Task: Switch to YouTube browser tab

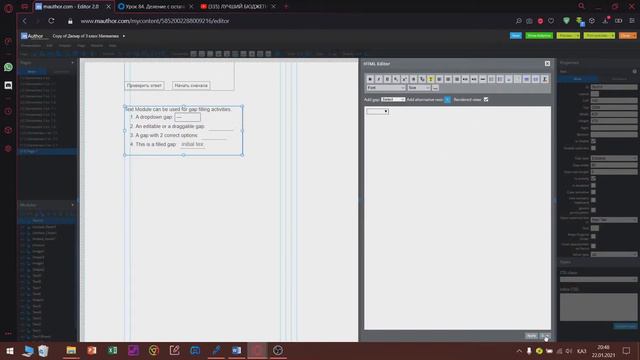Action: [238, 7]
